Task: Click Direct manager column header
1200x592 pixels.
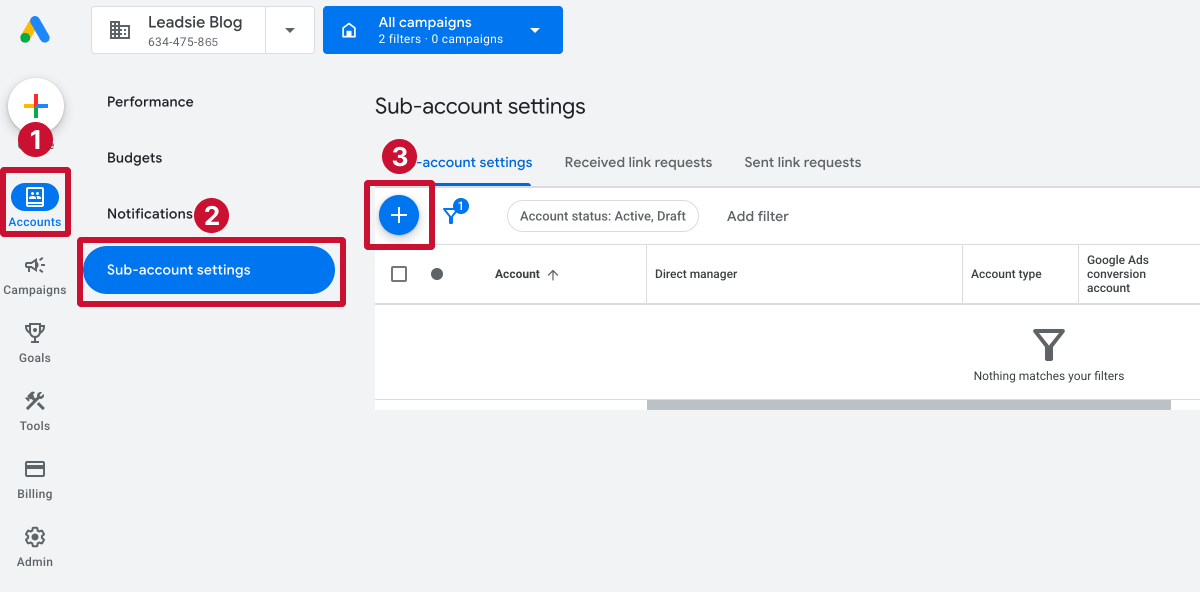Action: pos(696,274)
